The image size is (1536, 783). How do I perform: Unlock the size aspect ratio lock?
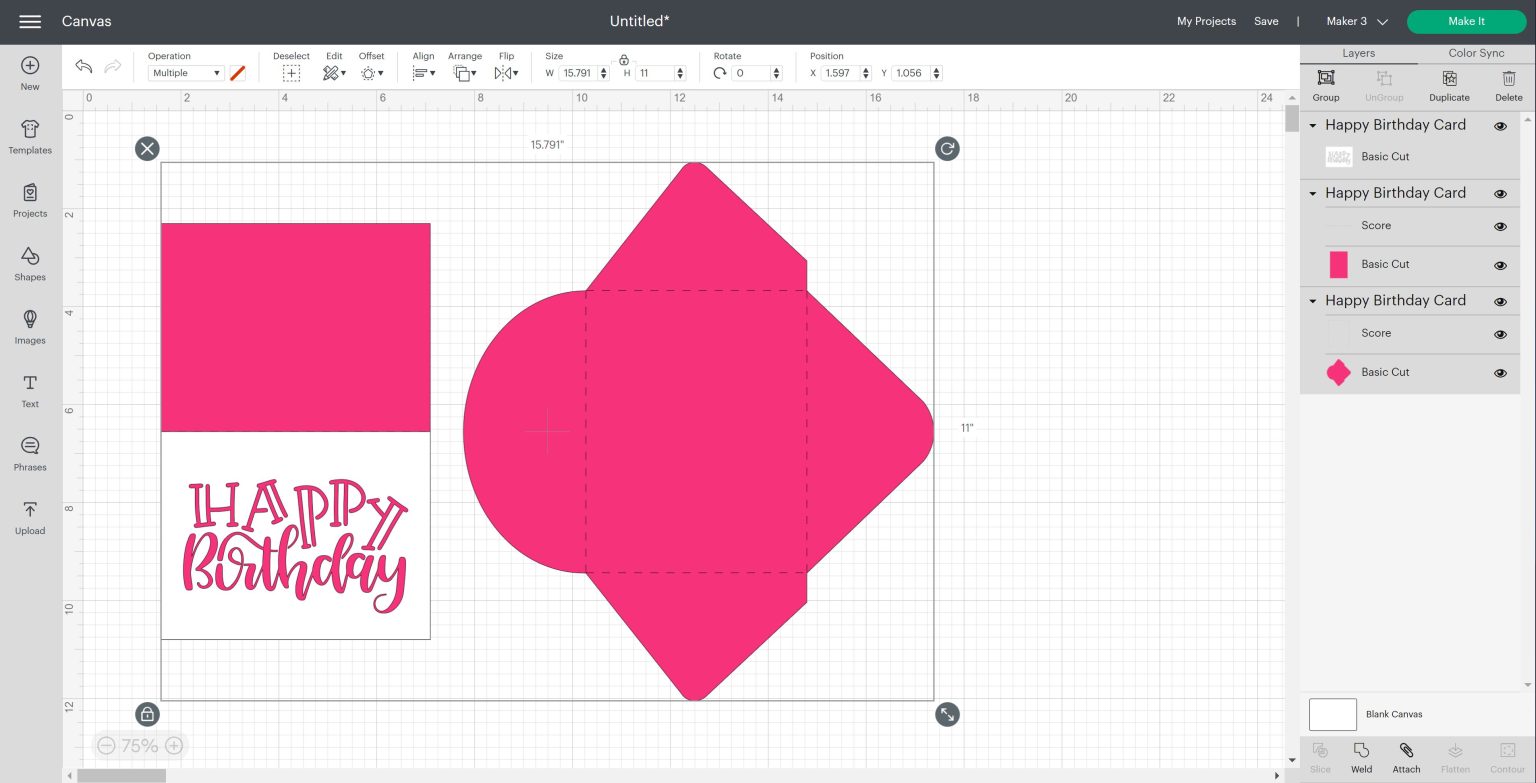click(623, 60)
